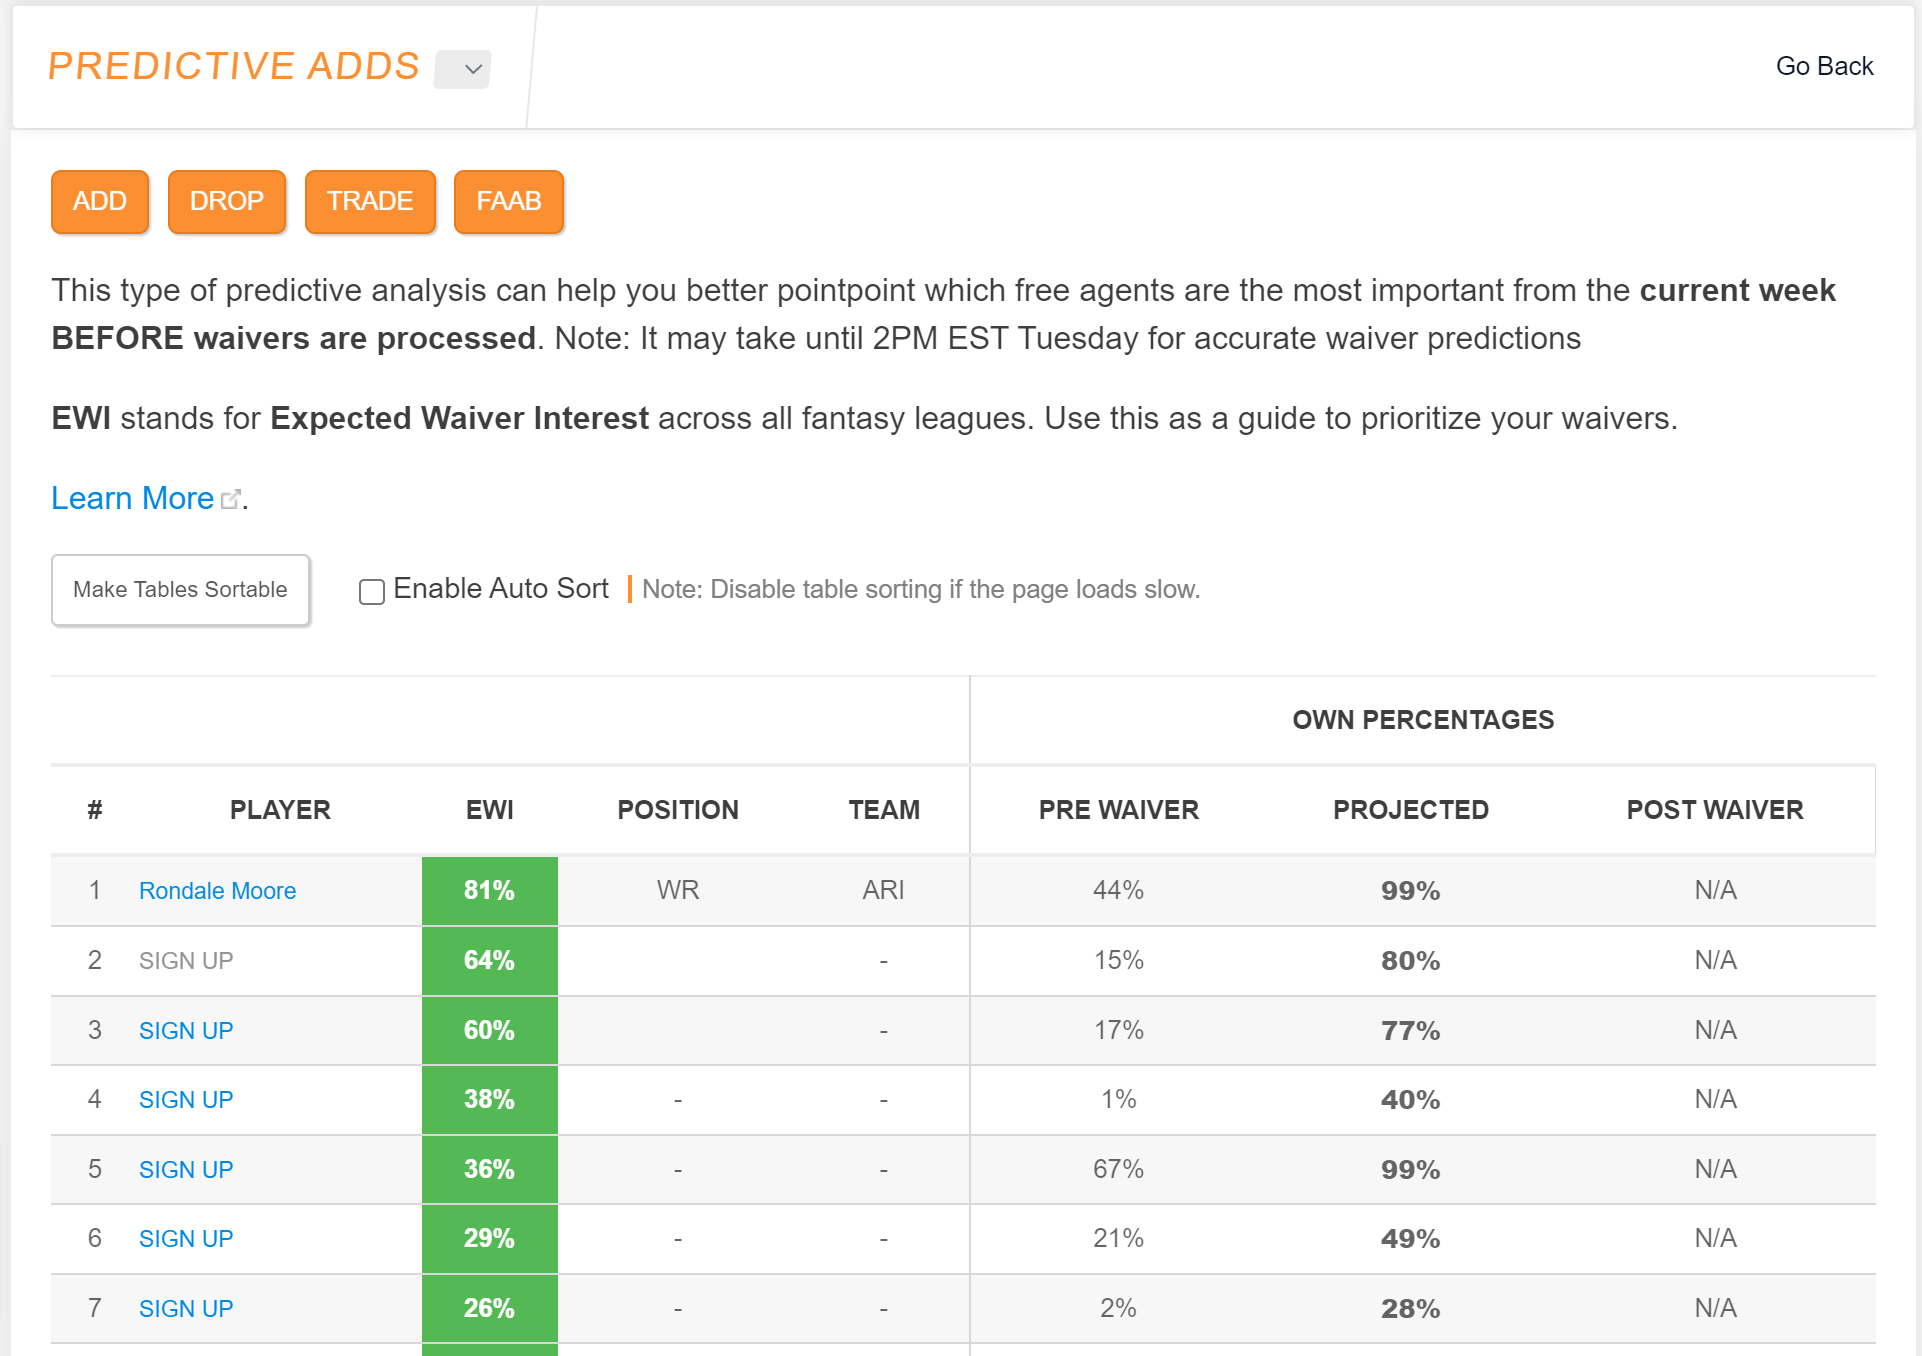
Task: Switch to the ADD tab
Action: click(100, 201)
